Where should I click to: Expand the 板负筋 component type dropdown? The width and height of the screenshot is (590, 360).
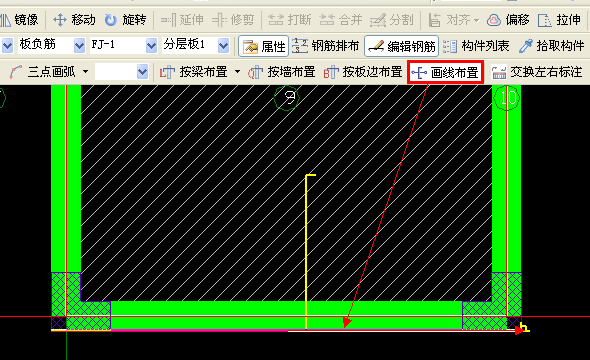coord(79,46)
